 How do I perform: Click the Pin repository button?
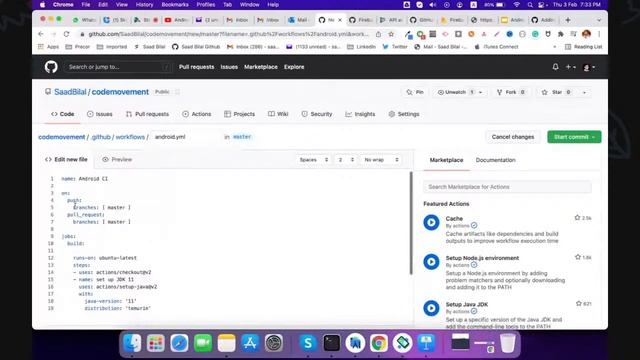pyautogui.click(x=415, y=92)
